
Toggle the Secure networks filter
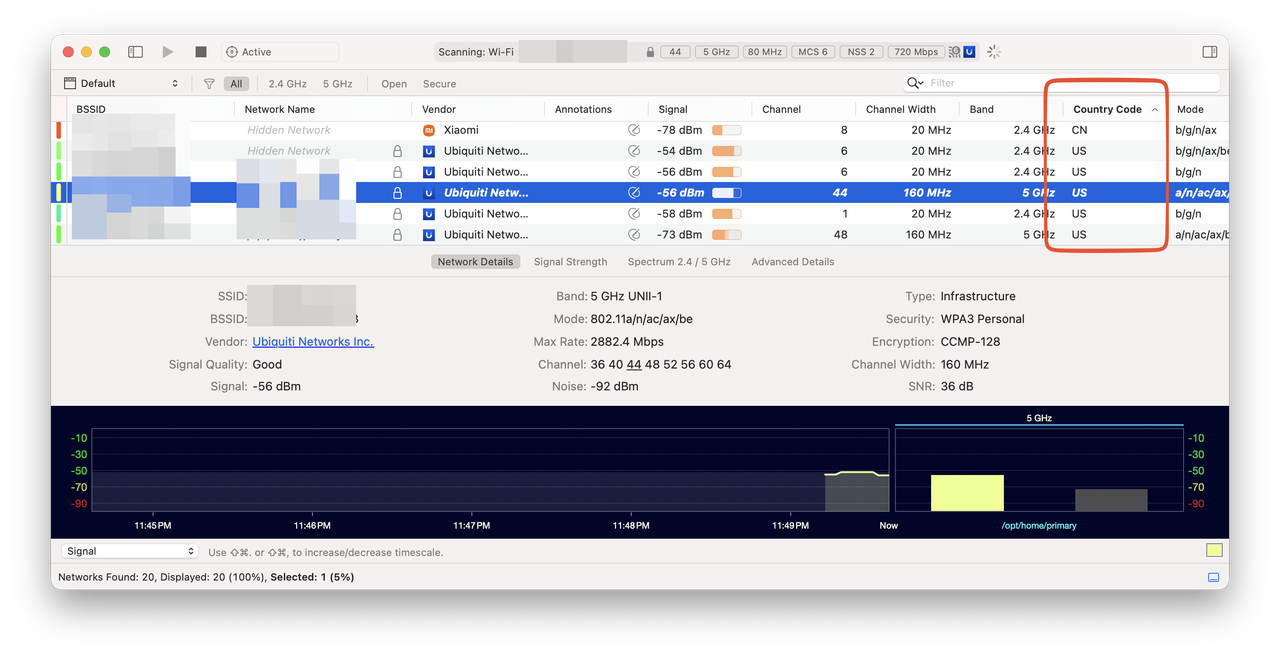click(x=439, y=84)
